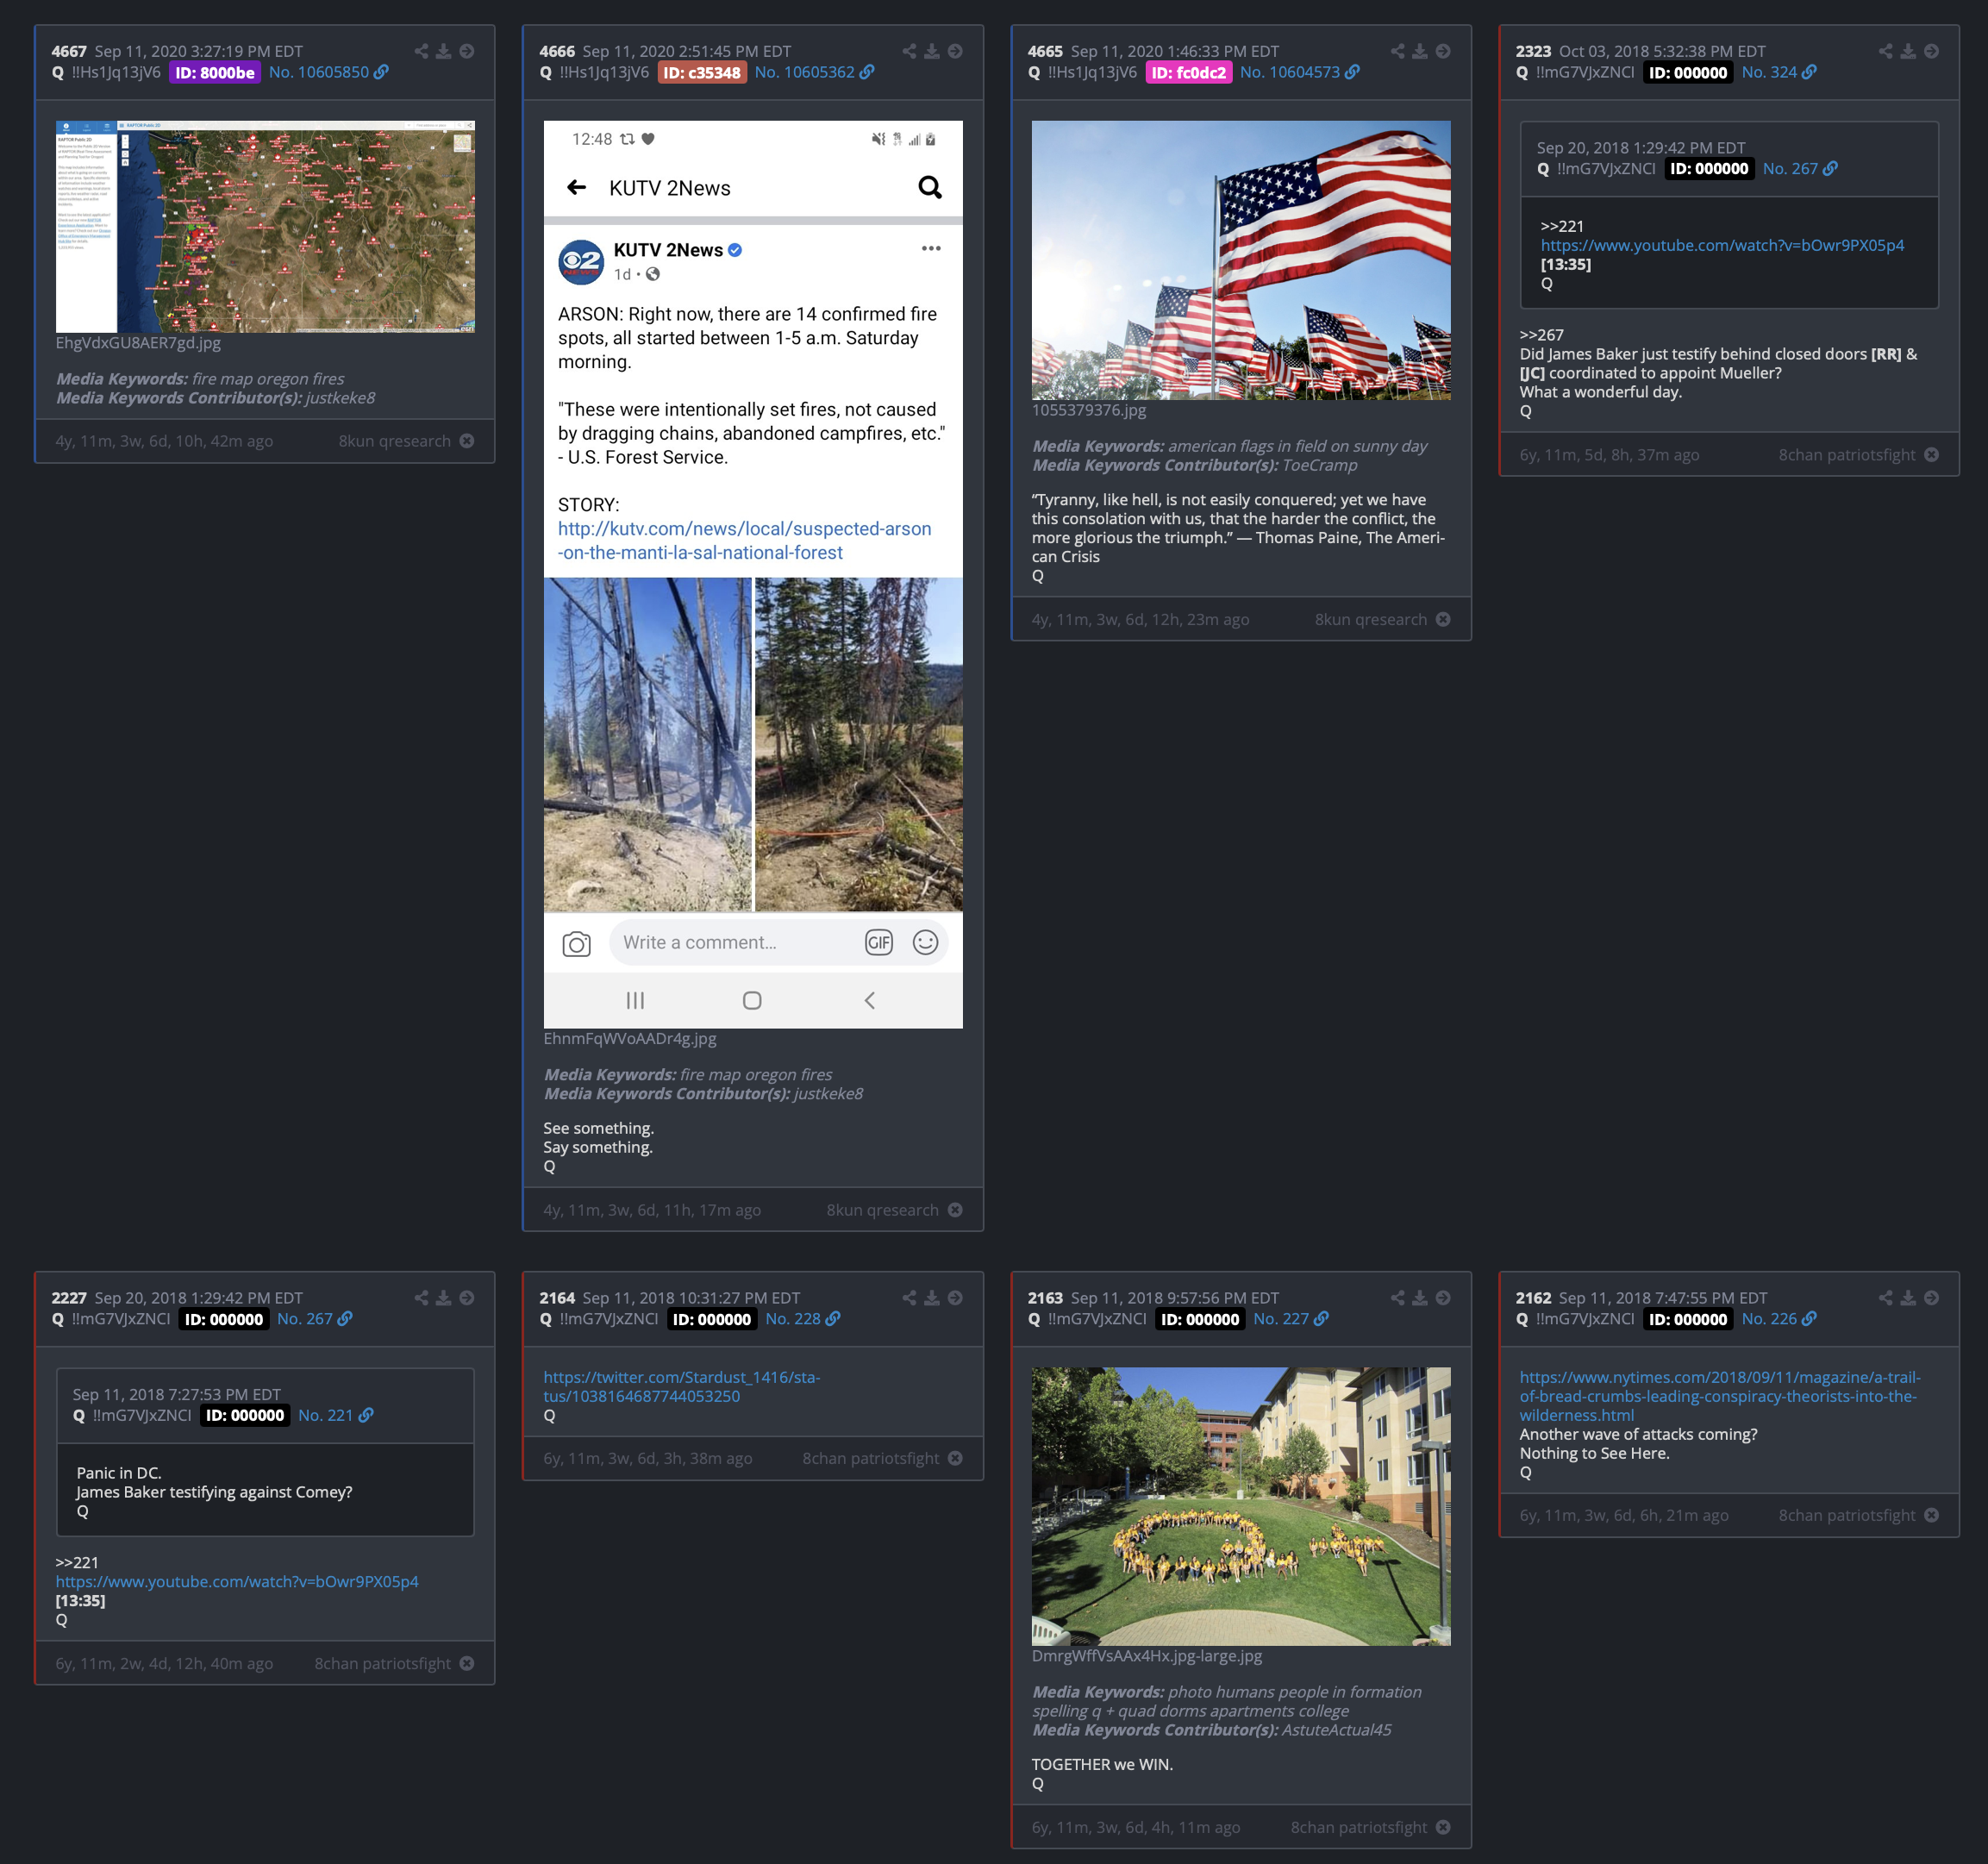The height and width of the screenshot is (1864, 1988).
Task: Click the >>267 reply reference in post 2323
Action: tap(1542, 335)
